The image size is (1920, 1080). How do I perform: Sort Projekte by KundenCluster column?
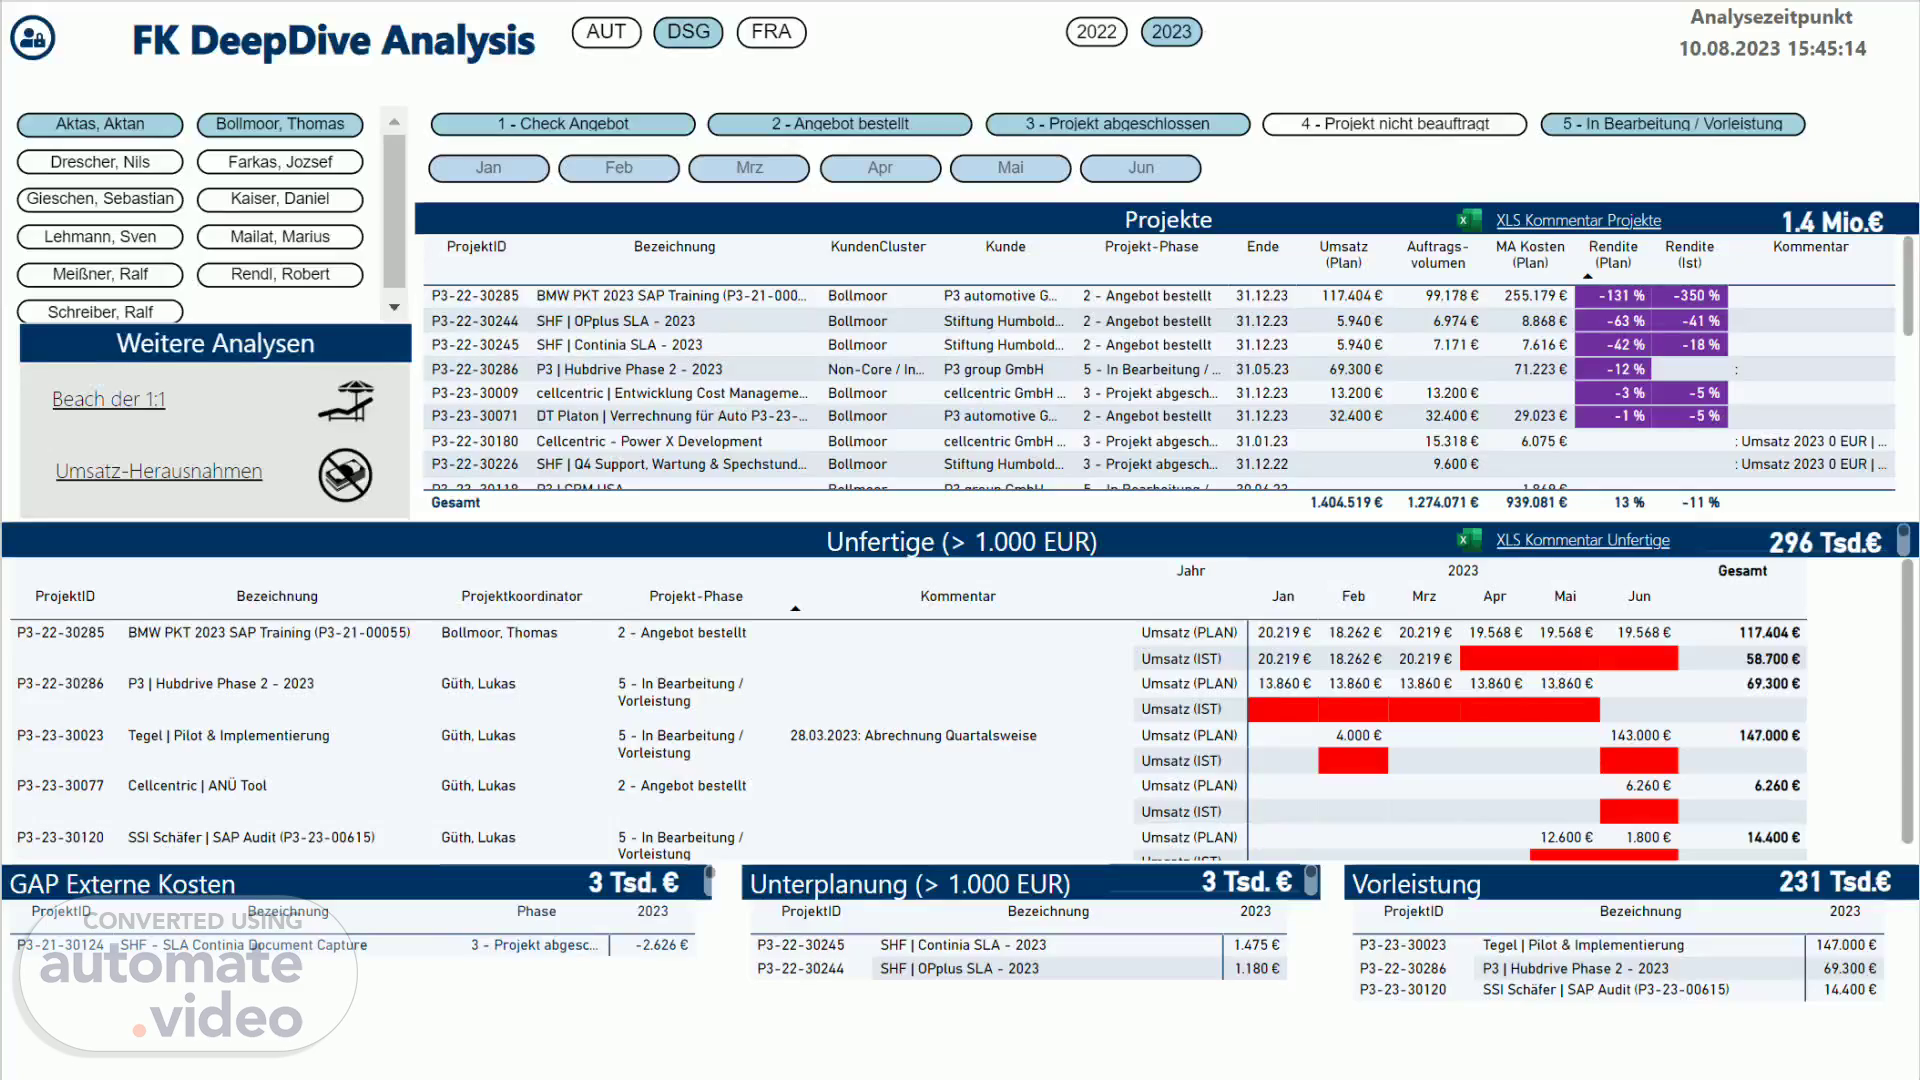[x=878, y=247]
